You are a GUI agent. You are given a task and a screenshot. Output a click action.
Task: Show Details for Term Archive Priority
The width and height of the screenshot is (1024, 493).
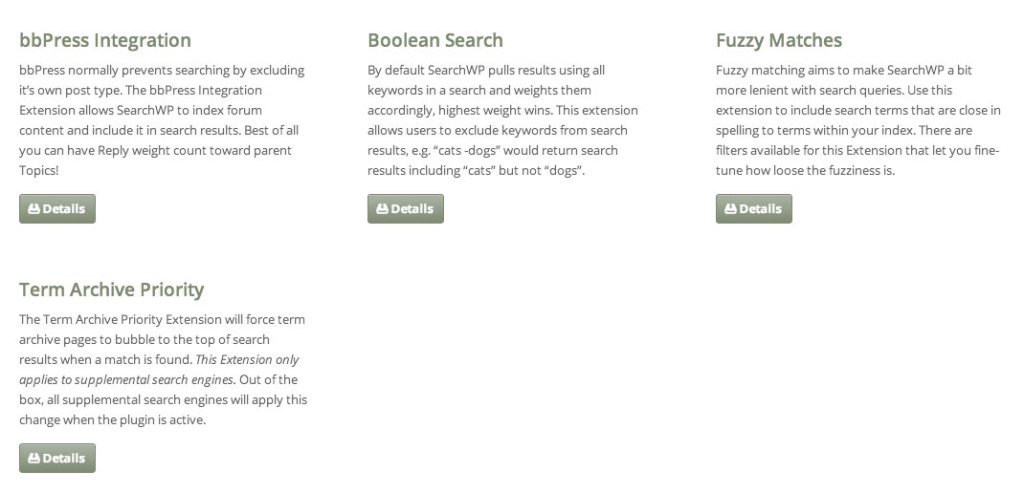coord(57,458)
